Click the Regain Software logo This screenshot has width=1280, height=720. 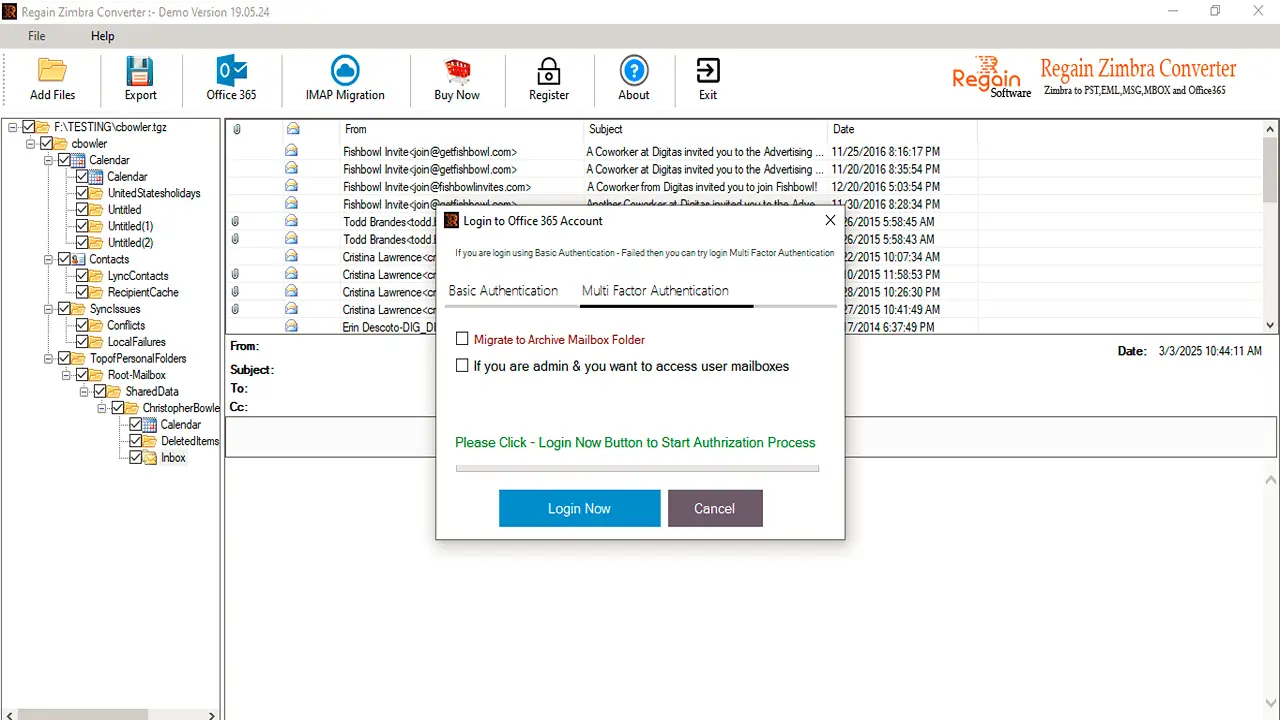click(991, 75)
